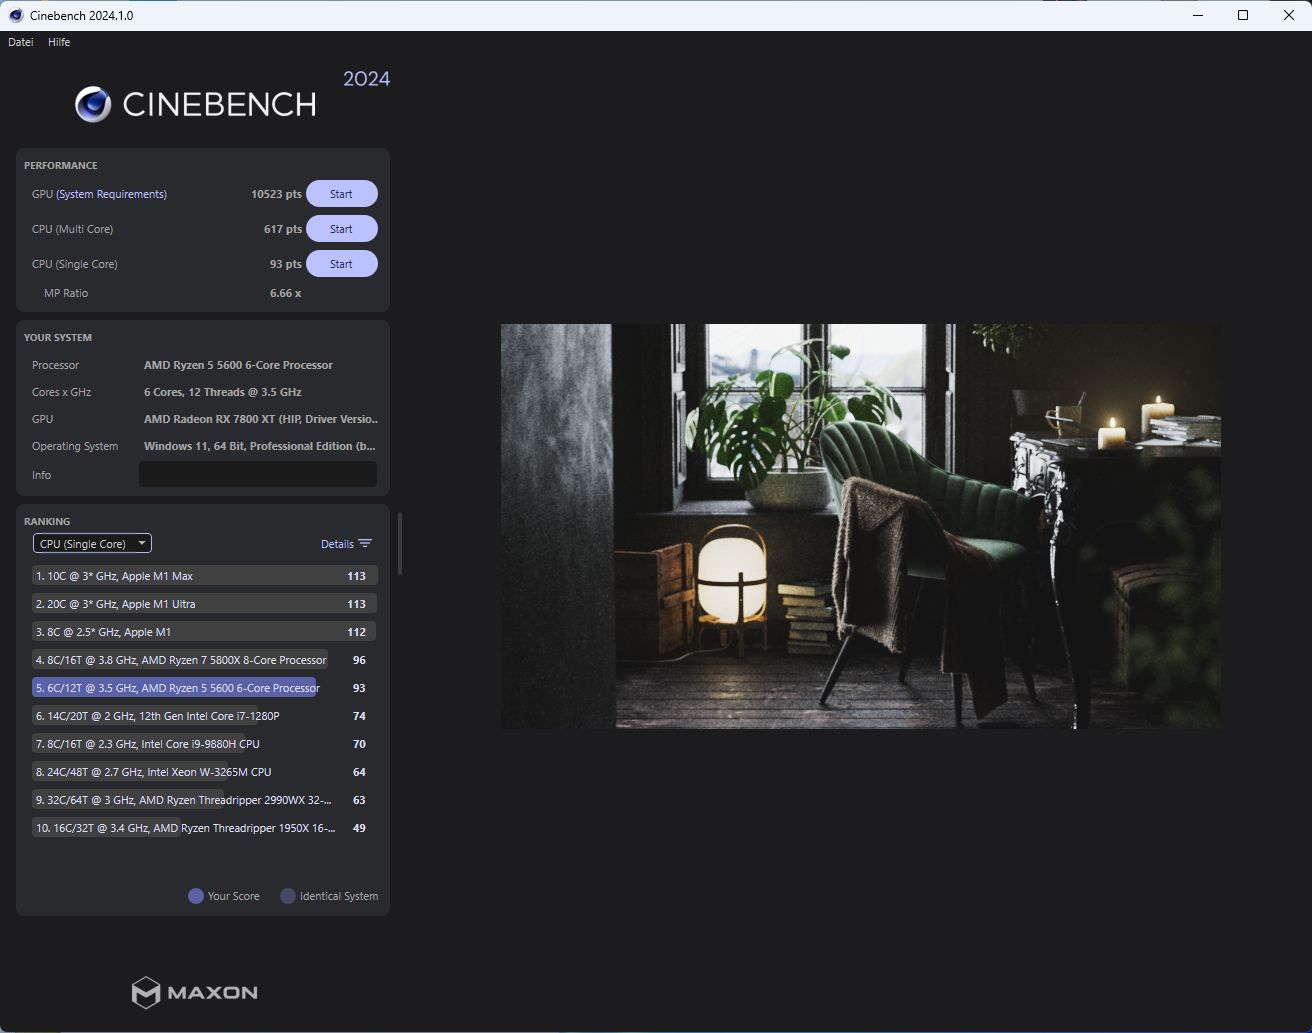Click the GPU score 10523 pts
The height and width of the screenshot is (1033, 1312).
(276, 194)
